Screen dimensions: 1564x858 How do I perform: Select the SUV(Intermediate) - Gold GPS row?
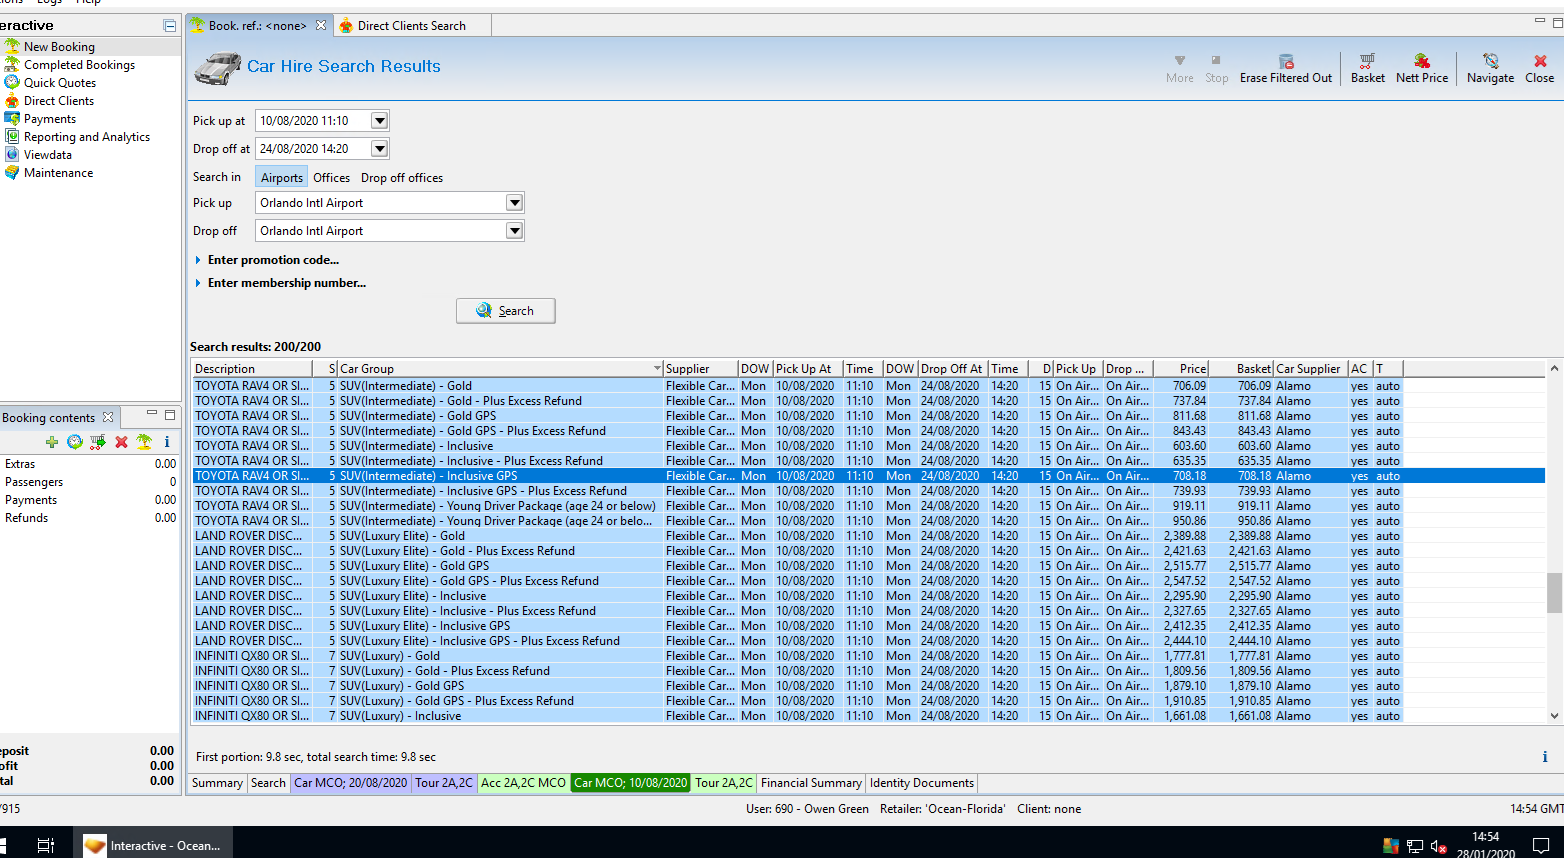coord(797,416)
